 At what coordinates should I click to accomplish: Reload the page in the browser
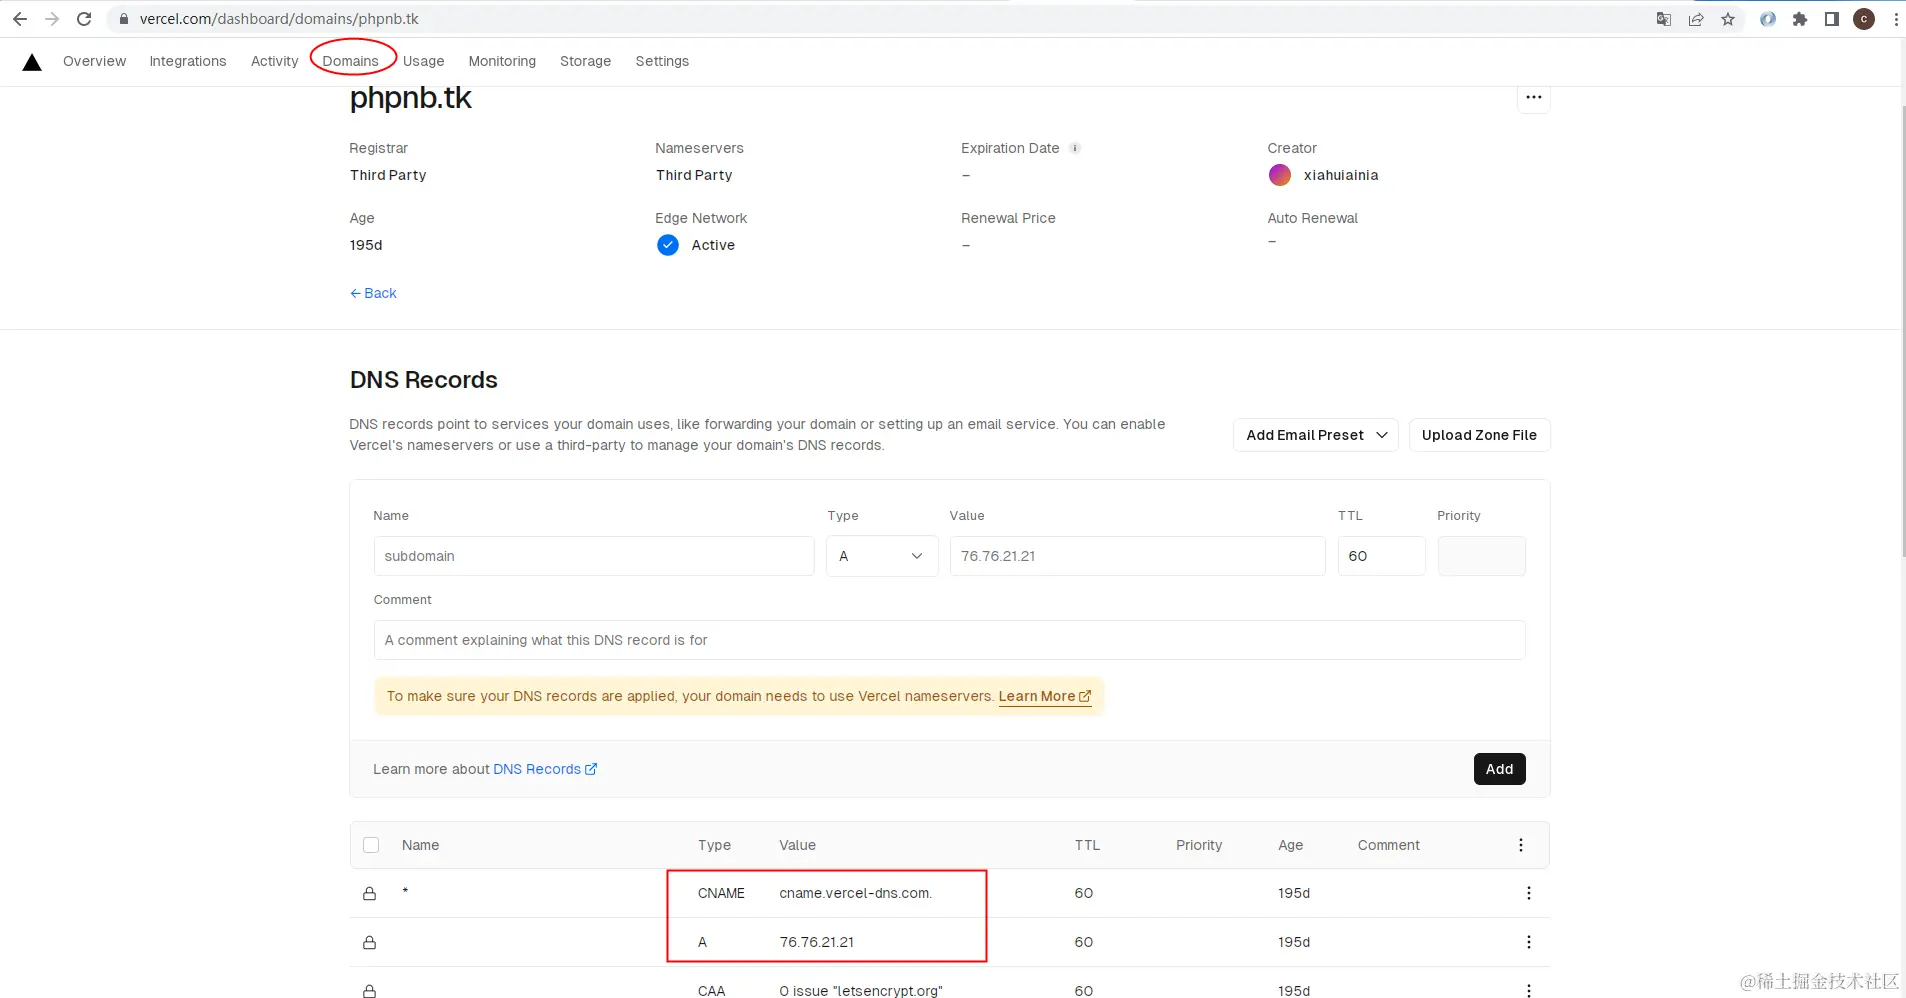[84, 19]
